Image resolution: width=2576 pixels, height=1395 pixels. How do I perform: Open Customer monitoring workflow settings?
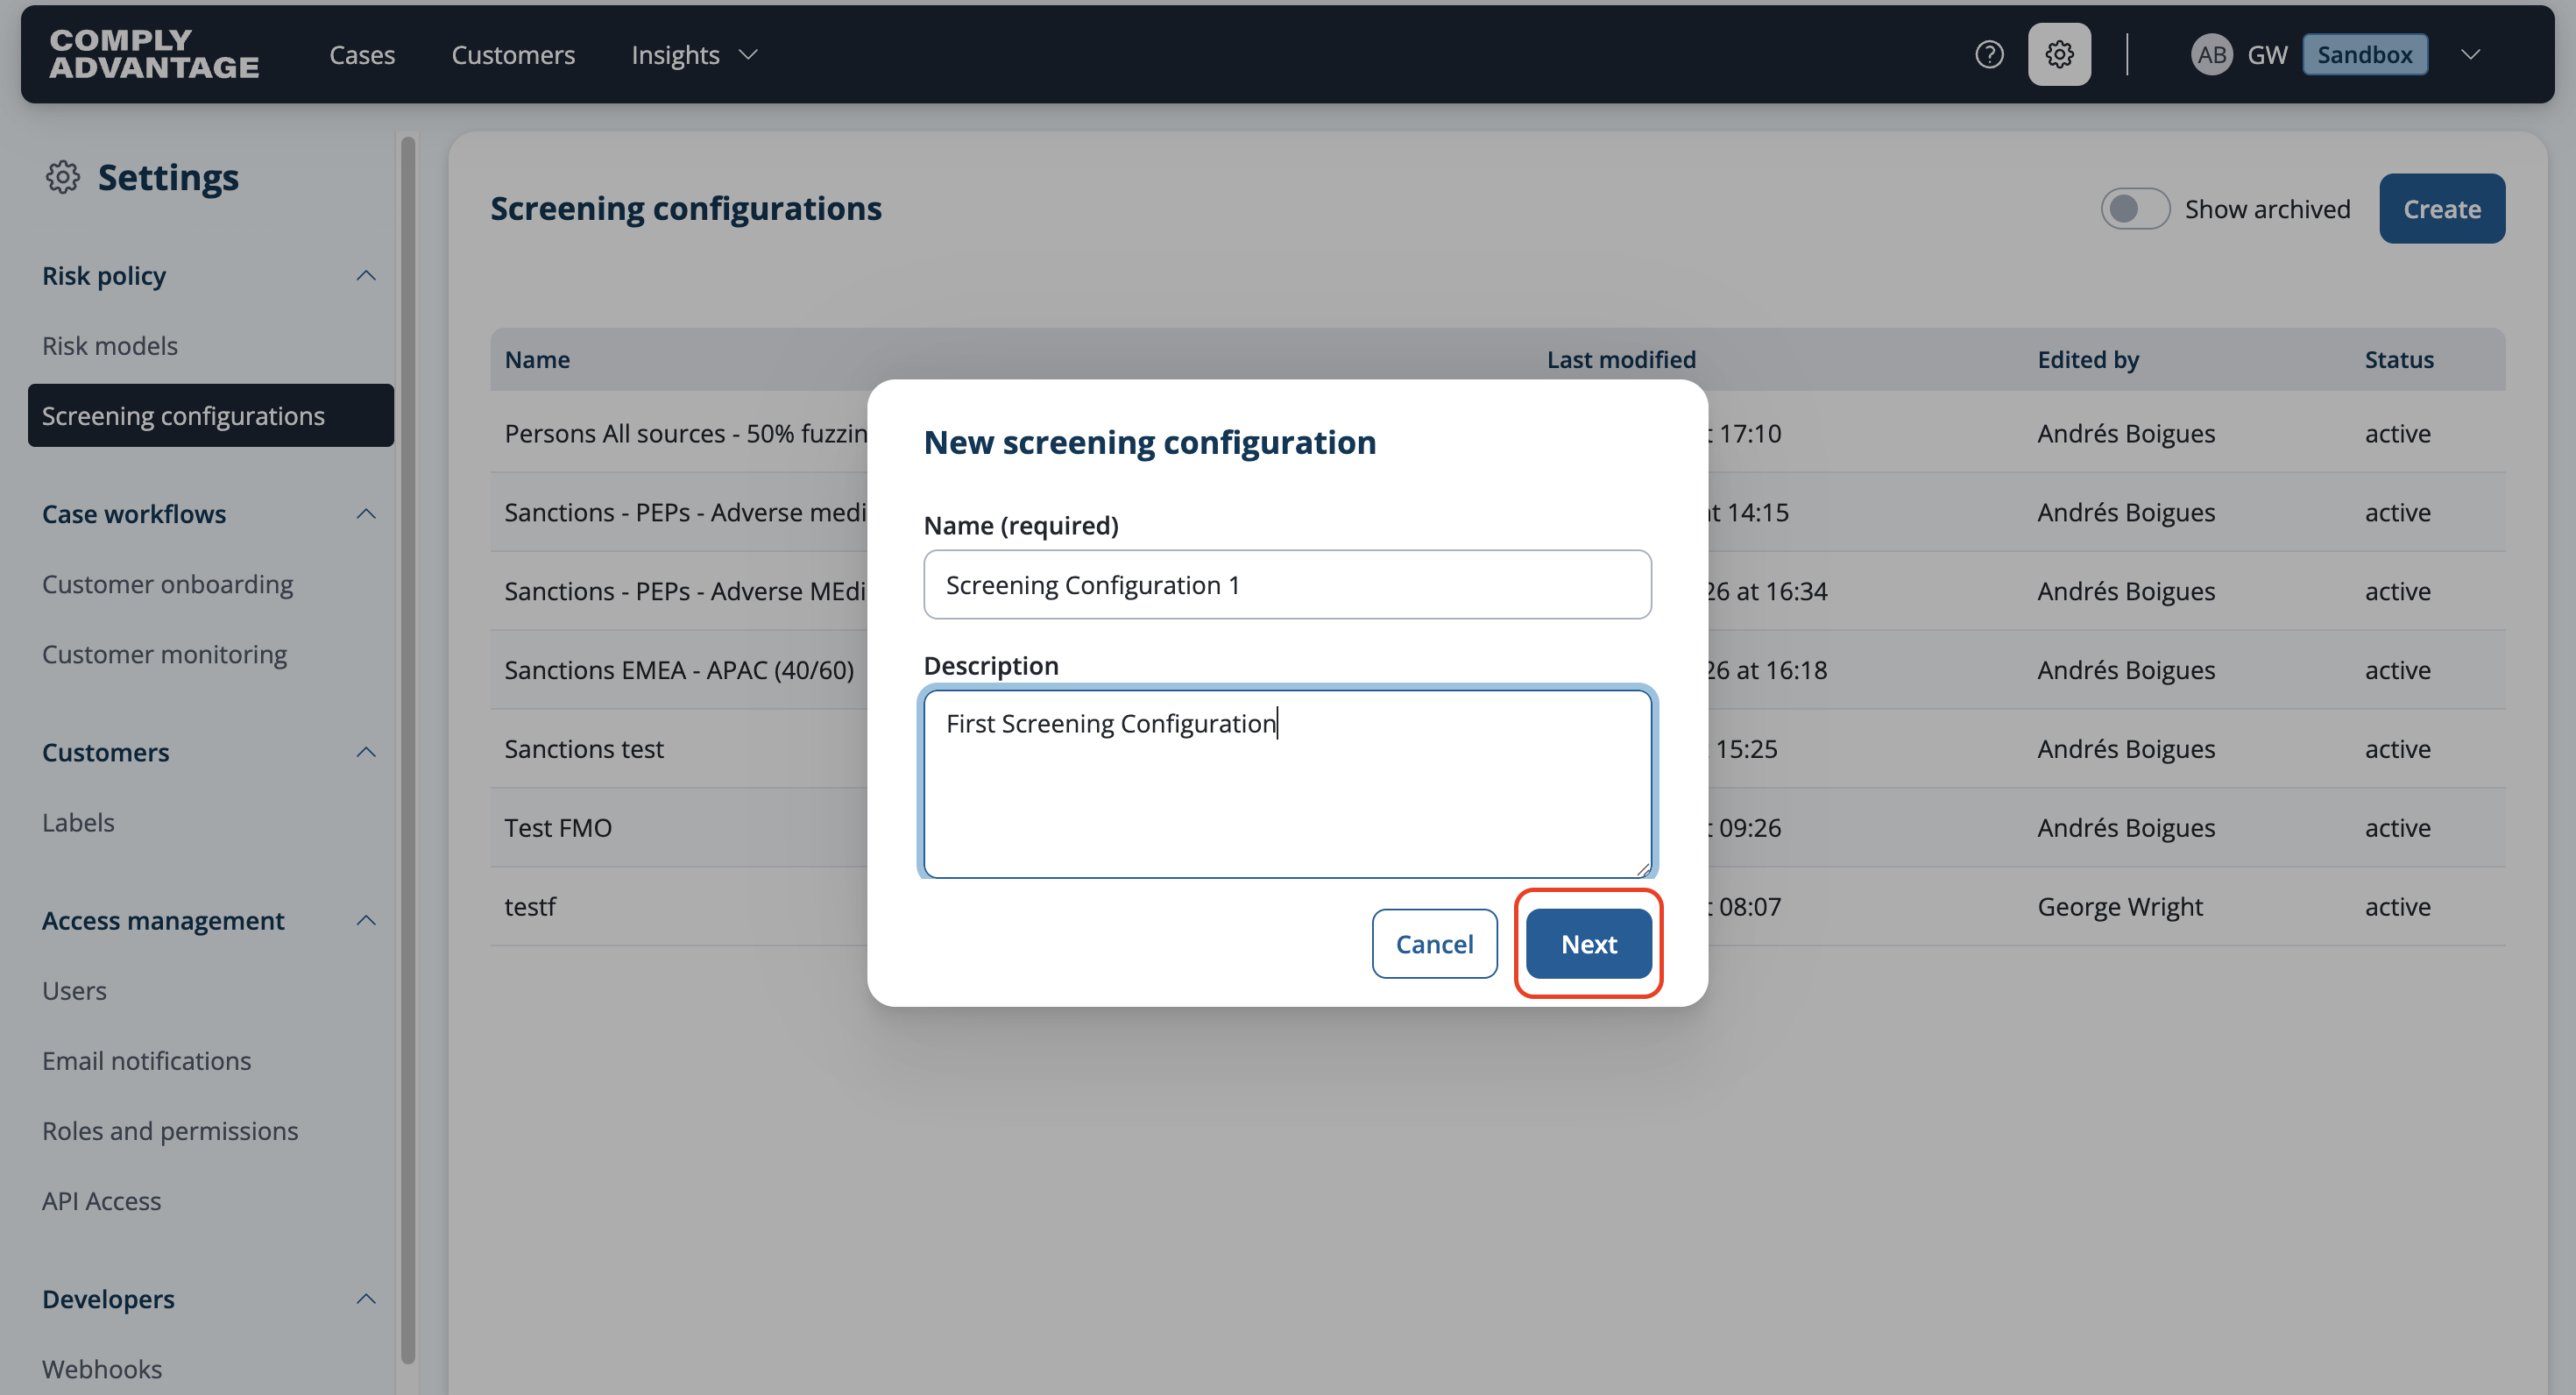pos(164,653)
